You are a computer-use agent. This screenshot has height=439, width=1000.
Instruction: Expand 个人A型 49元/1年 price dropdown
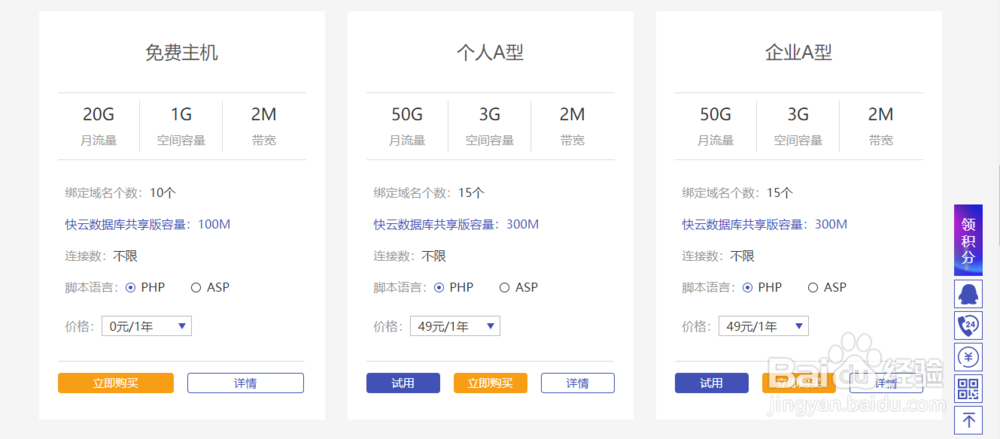pos(455,326)
